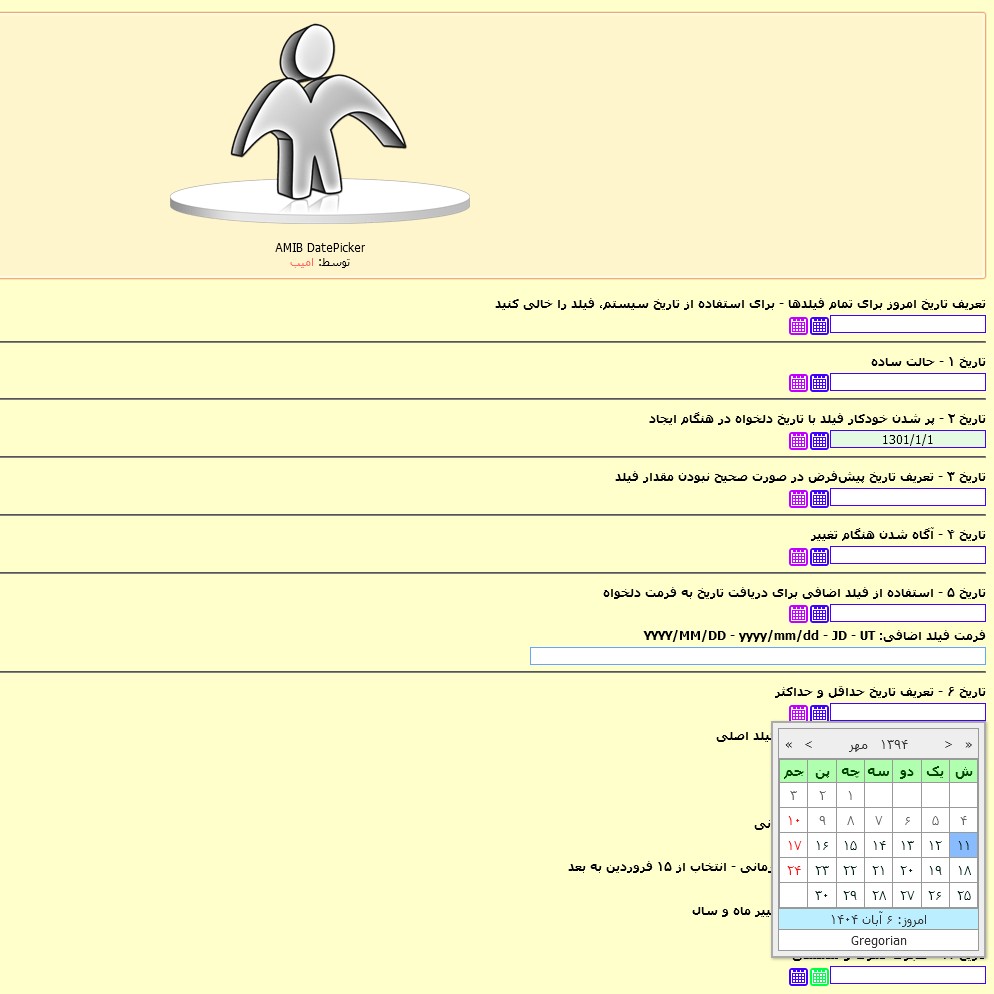
Task: Go back one month with the < arrow
Action: [x=808, y=744]
